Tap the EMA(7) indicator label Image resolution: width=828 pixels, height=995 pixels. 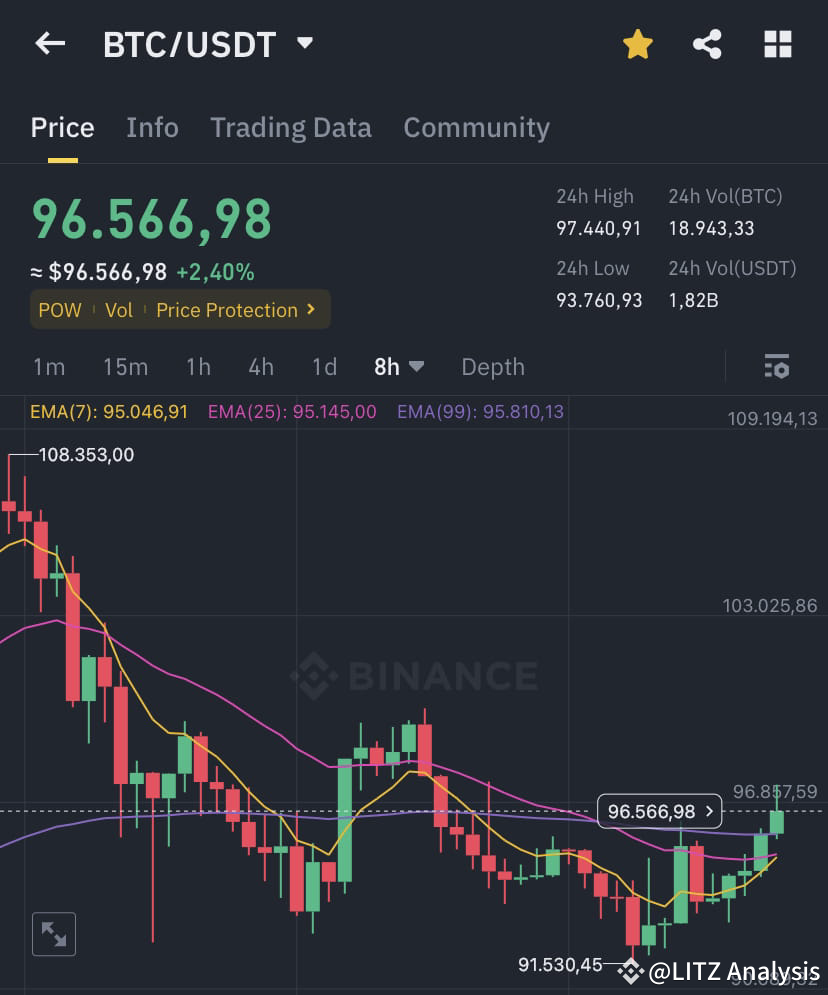pyautogui.click(x=109, y=412)
